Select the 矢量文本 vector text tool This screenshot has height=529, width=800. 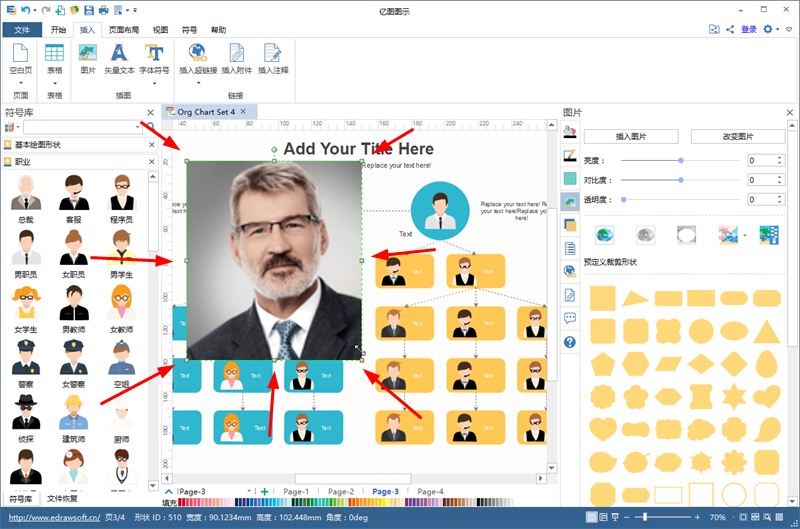tap(119, 58)
